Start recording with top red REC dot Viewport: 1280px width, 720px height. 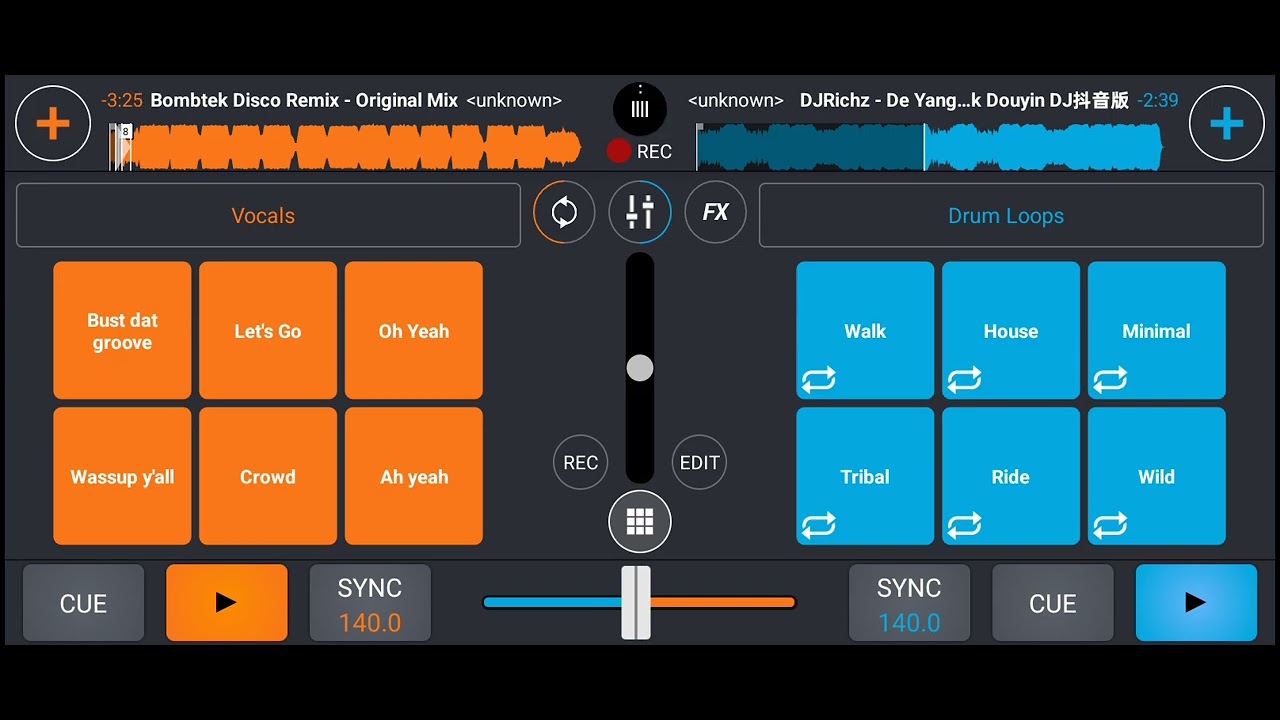pos(619,151)
